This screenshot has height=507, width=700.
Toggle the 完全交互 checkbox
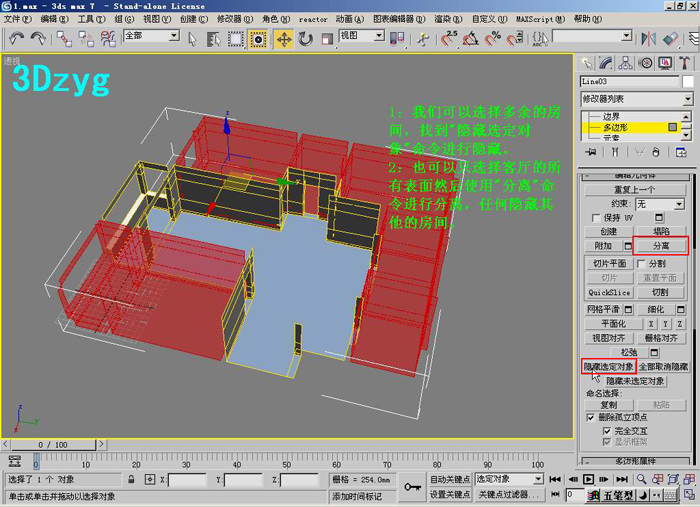(606, 431)
